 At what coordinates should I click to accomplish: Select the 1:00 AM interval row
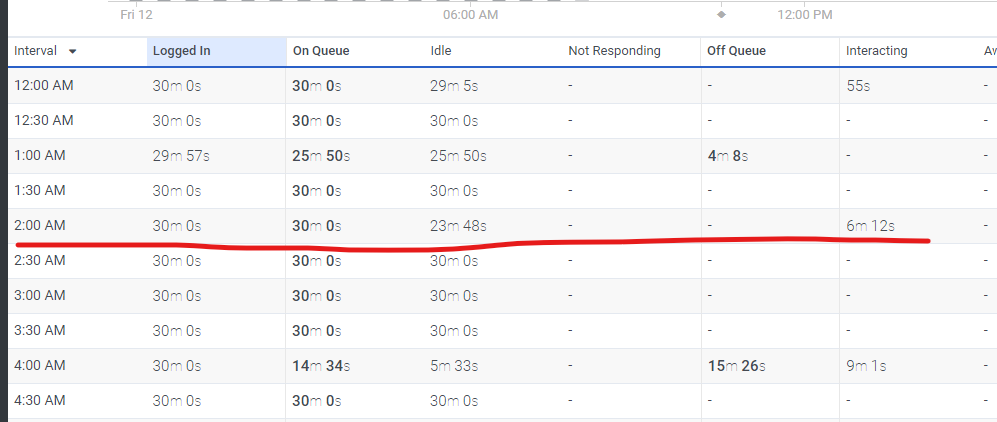(40, 155)
